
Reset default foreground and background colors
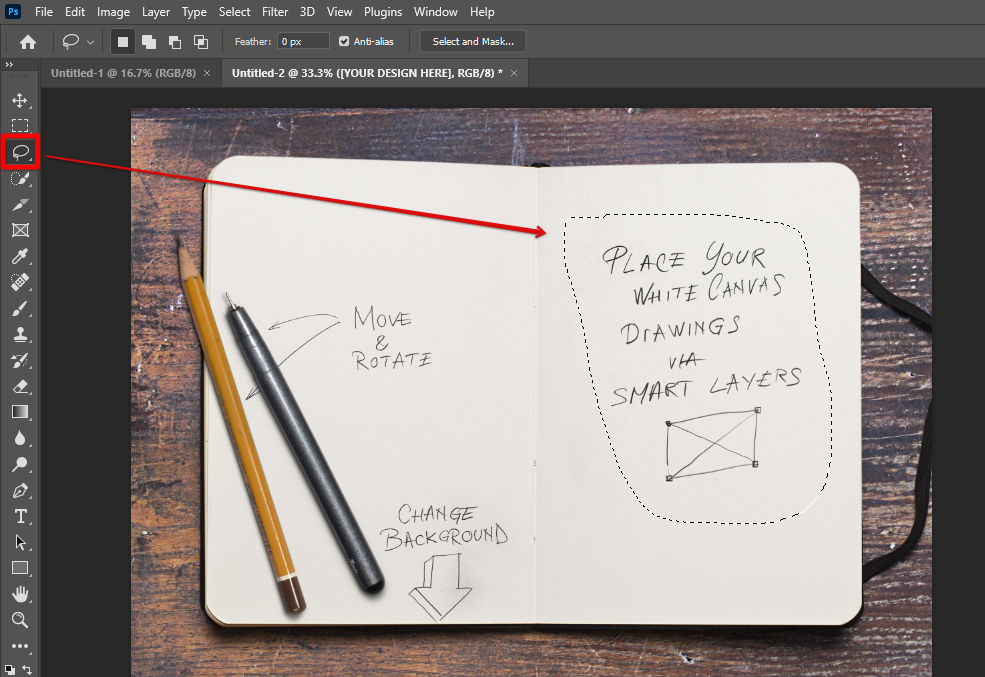tap(10, 669)
